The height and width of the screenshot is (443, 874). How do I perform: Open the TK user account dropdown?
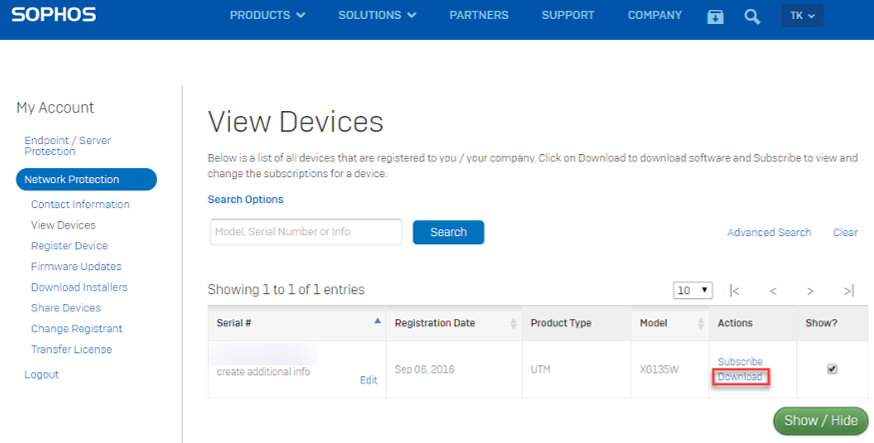point(802,16)
